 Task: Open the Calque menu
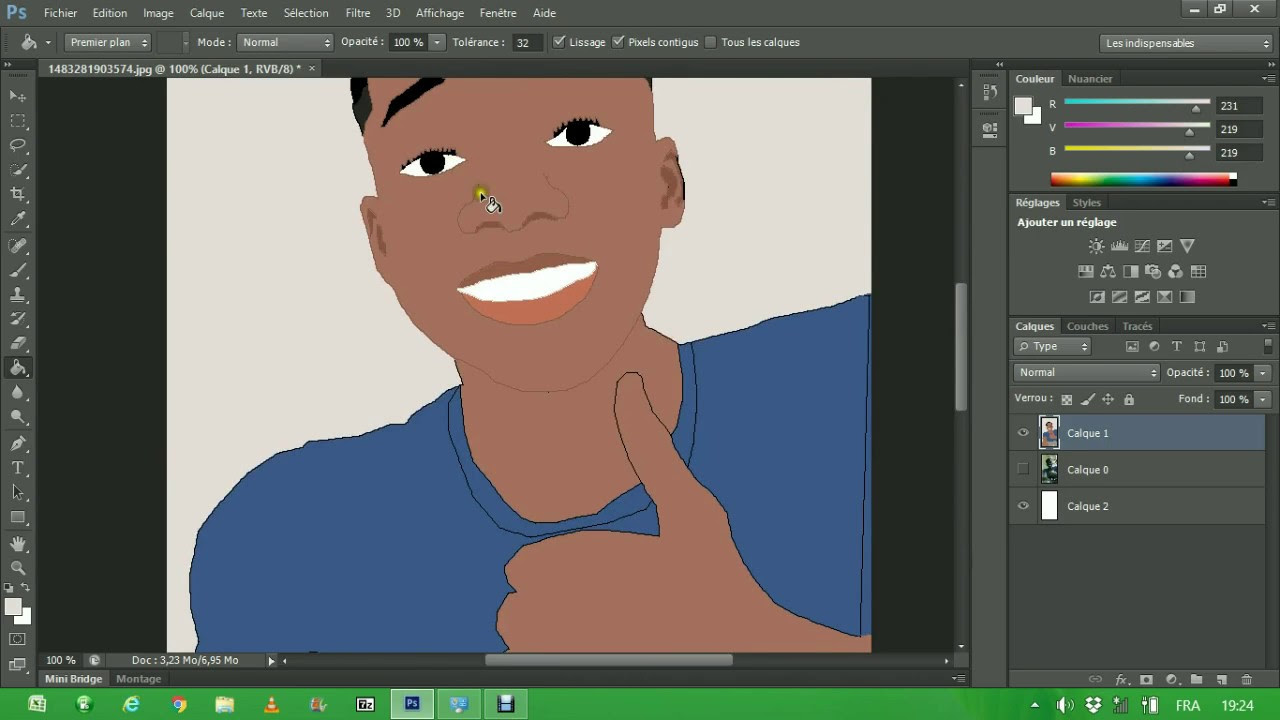click(x=207, y=13)
